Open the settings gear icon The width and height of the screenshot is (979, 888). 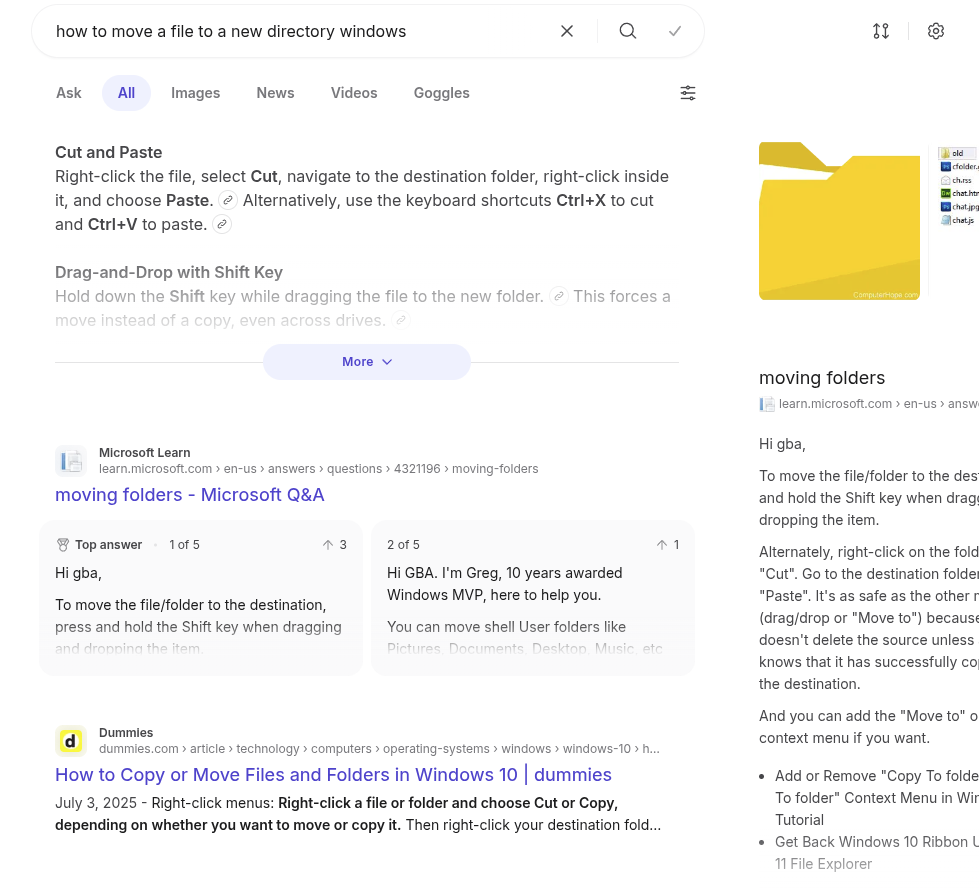[936, 31]
